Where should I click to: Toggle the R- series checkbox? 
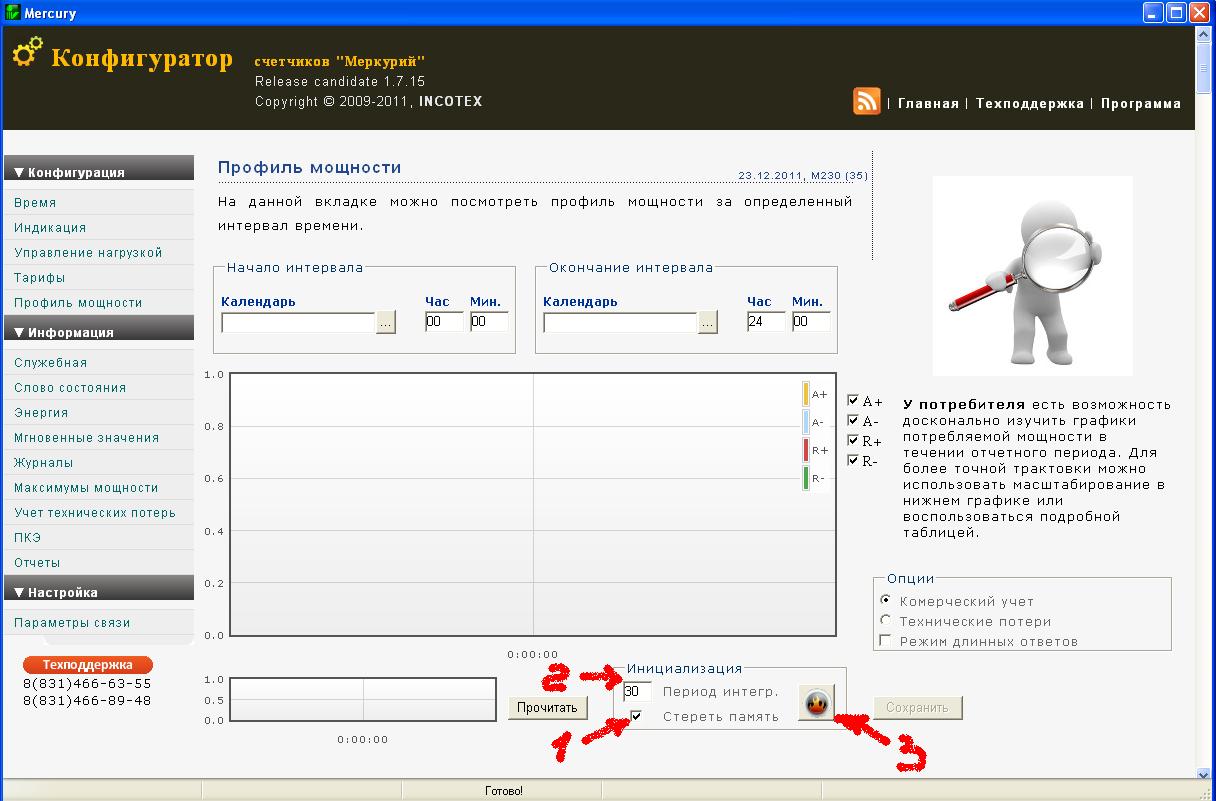[853, 461]
